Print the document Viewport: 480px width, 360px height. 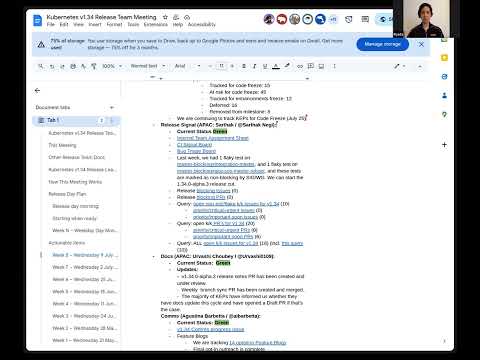click(73, 66)
